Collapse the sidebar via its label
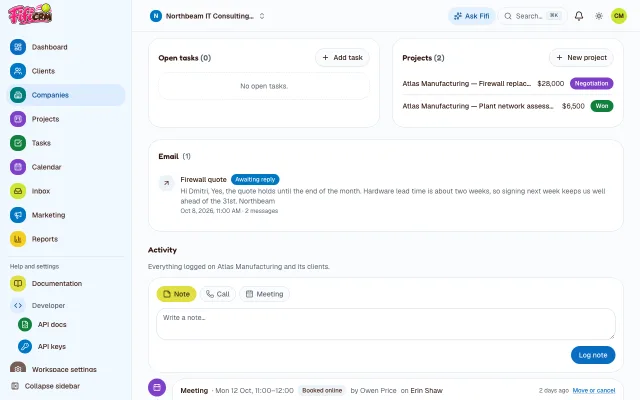640x400 pixels. (52, 386)
